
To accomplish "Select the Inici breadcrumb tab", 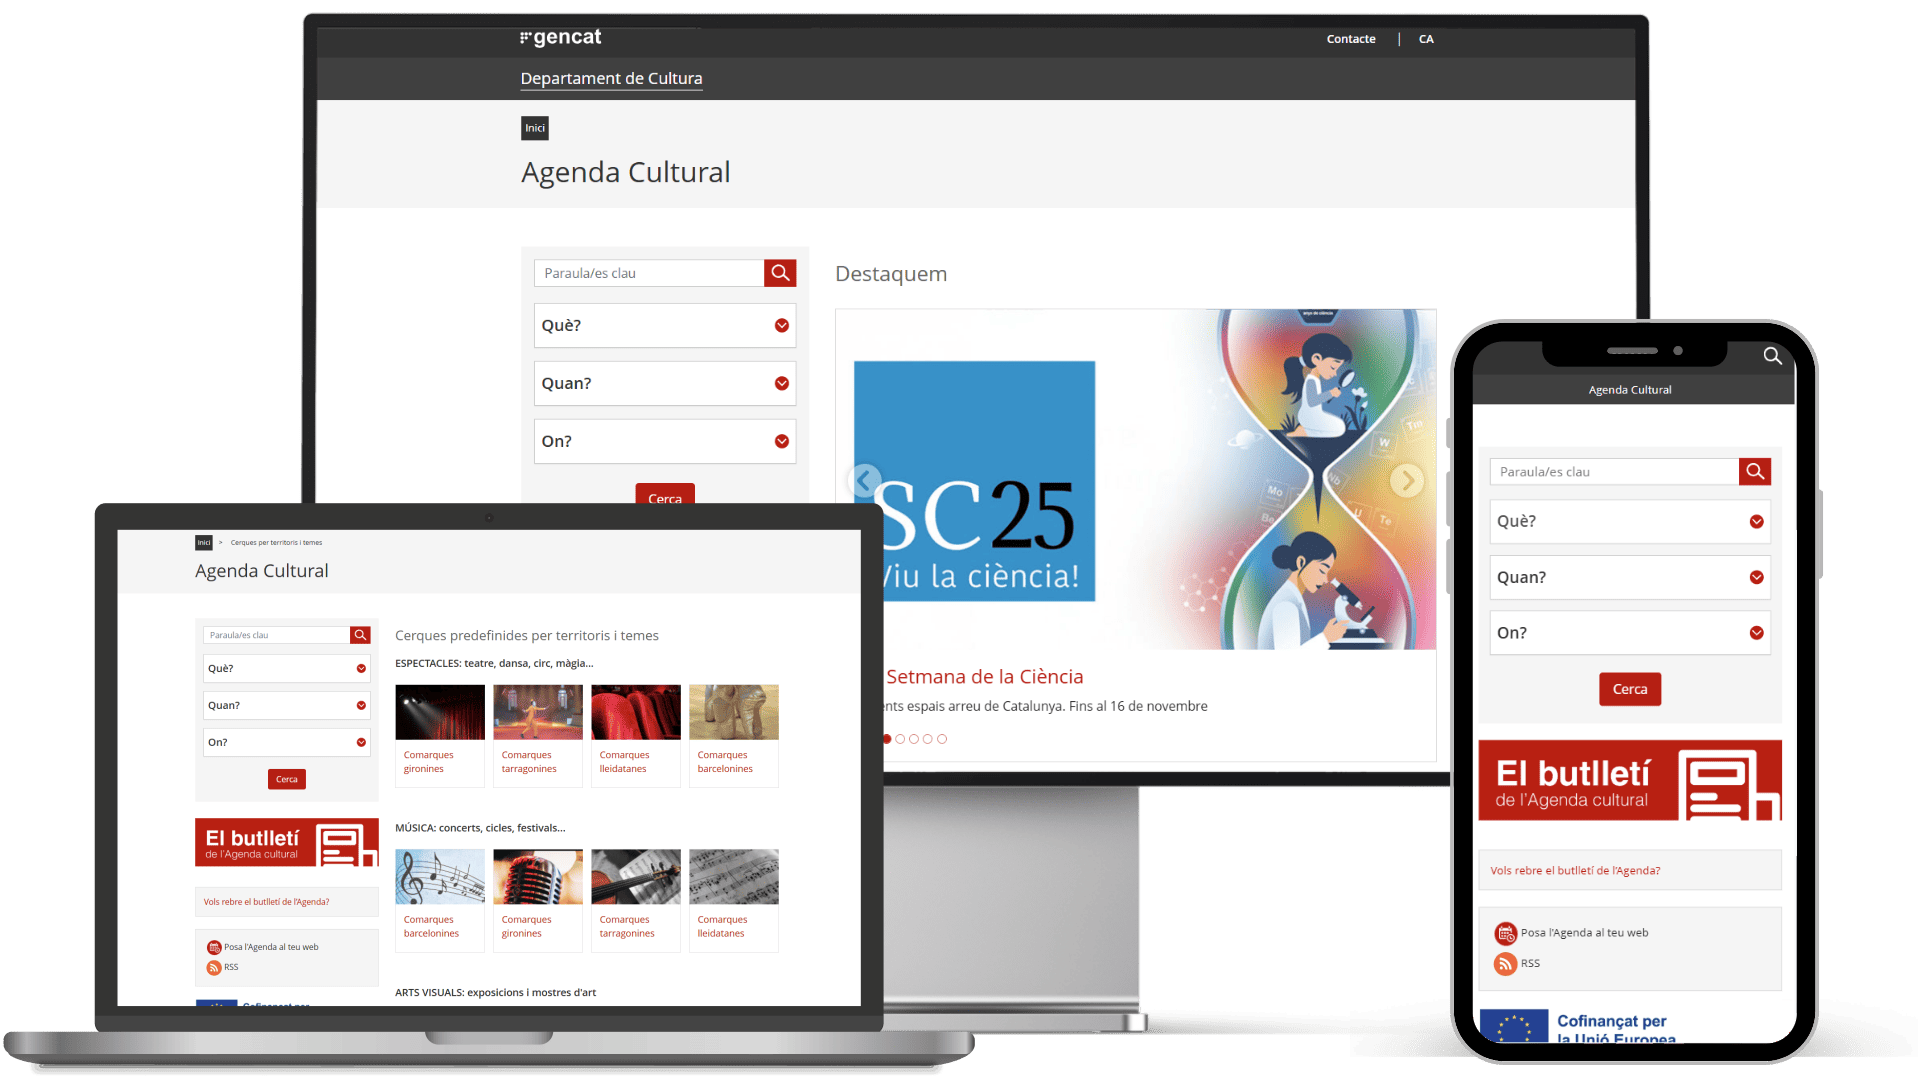I will click(534, 128).
